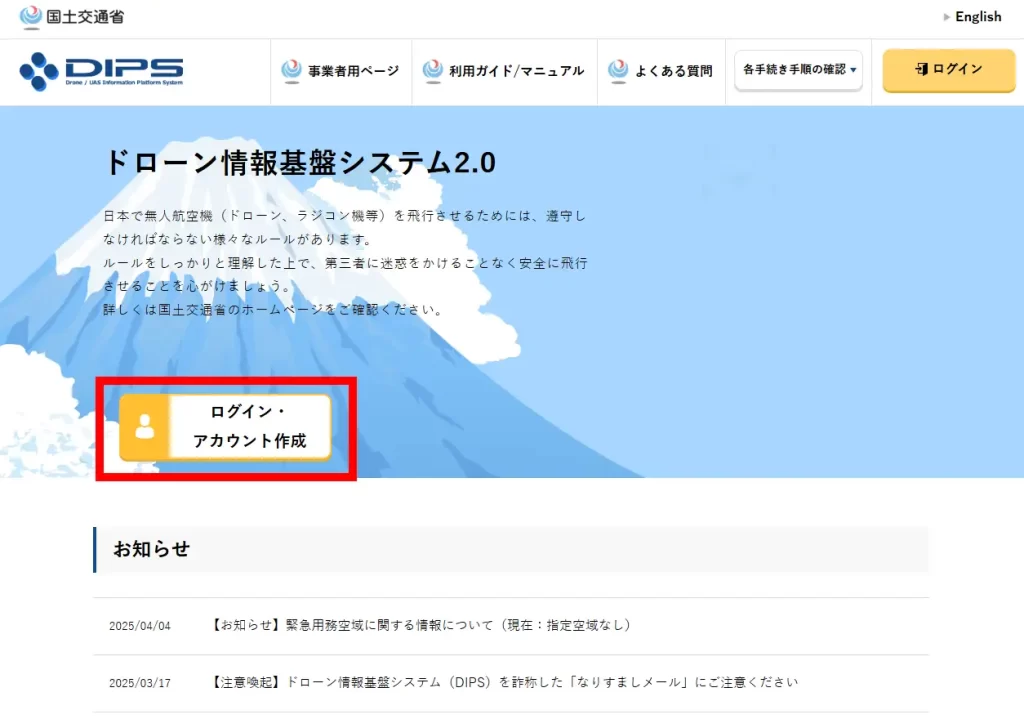Click the small triangle beside English
Screen dimensions: 1024x719
[x=947, y=17]
